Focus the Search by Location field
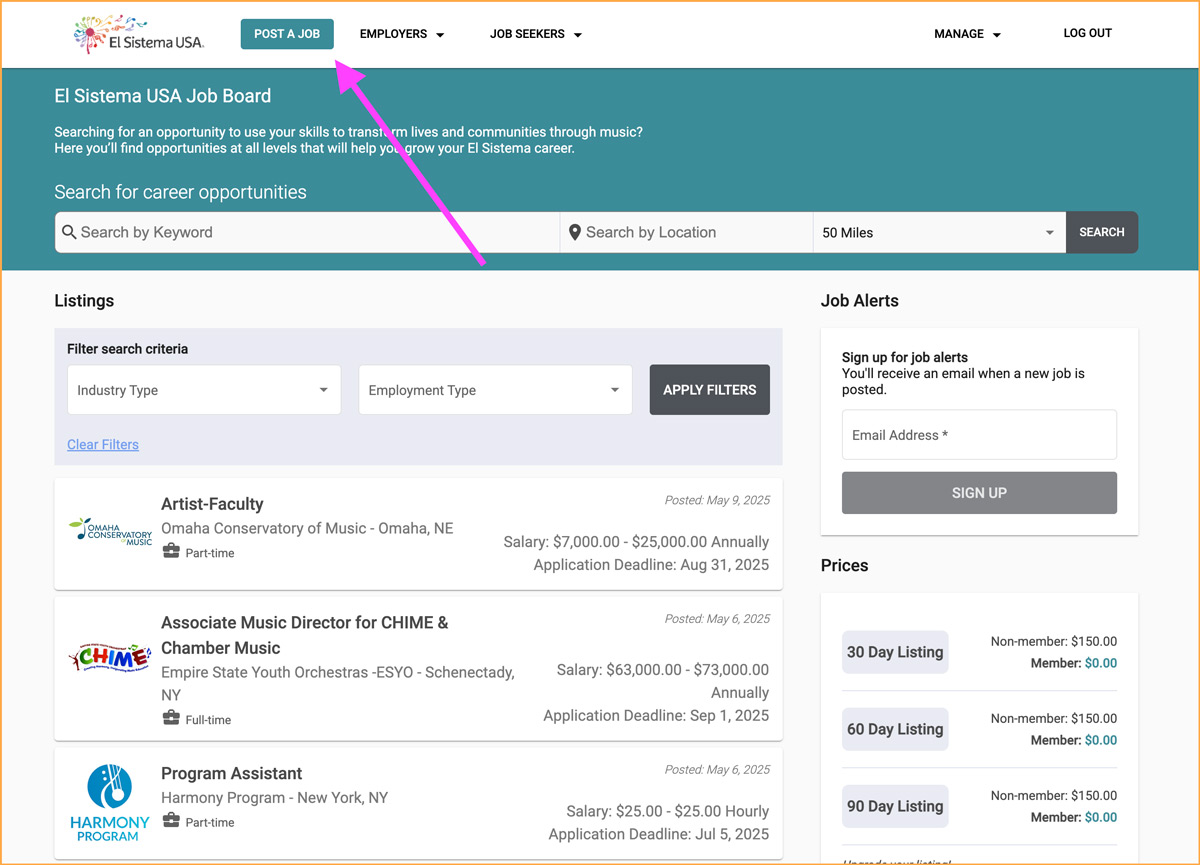This screenshot has height=865, width=1200. point(686,232)
